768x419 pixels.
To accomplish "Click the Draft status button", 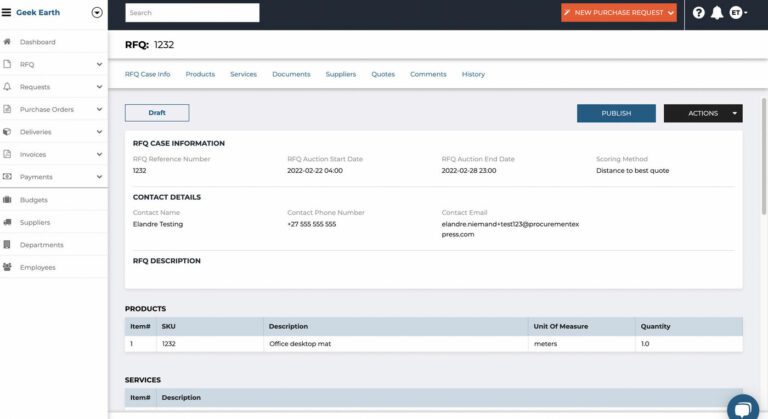I will pos(157,113).
